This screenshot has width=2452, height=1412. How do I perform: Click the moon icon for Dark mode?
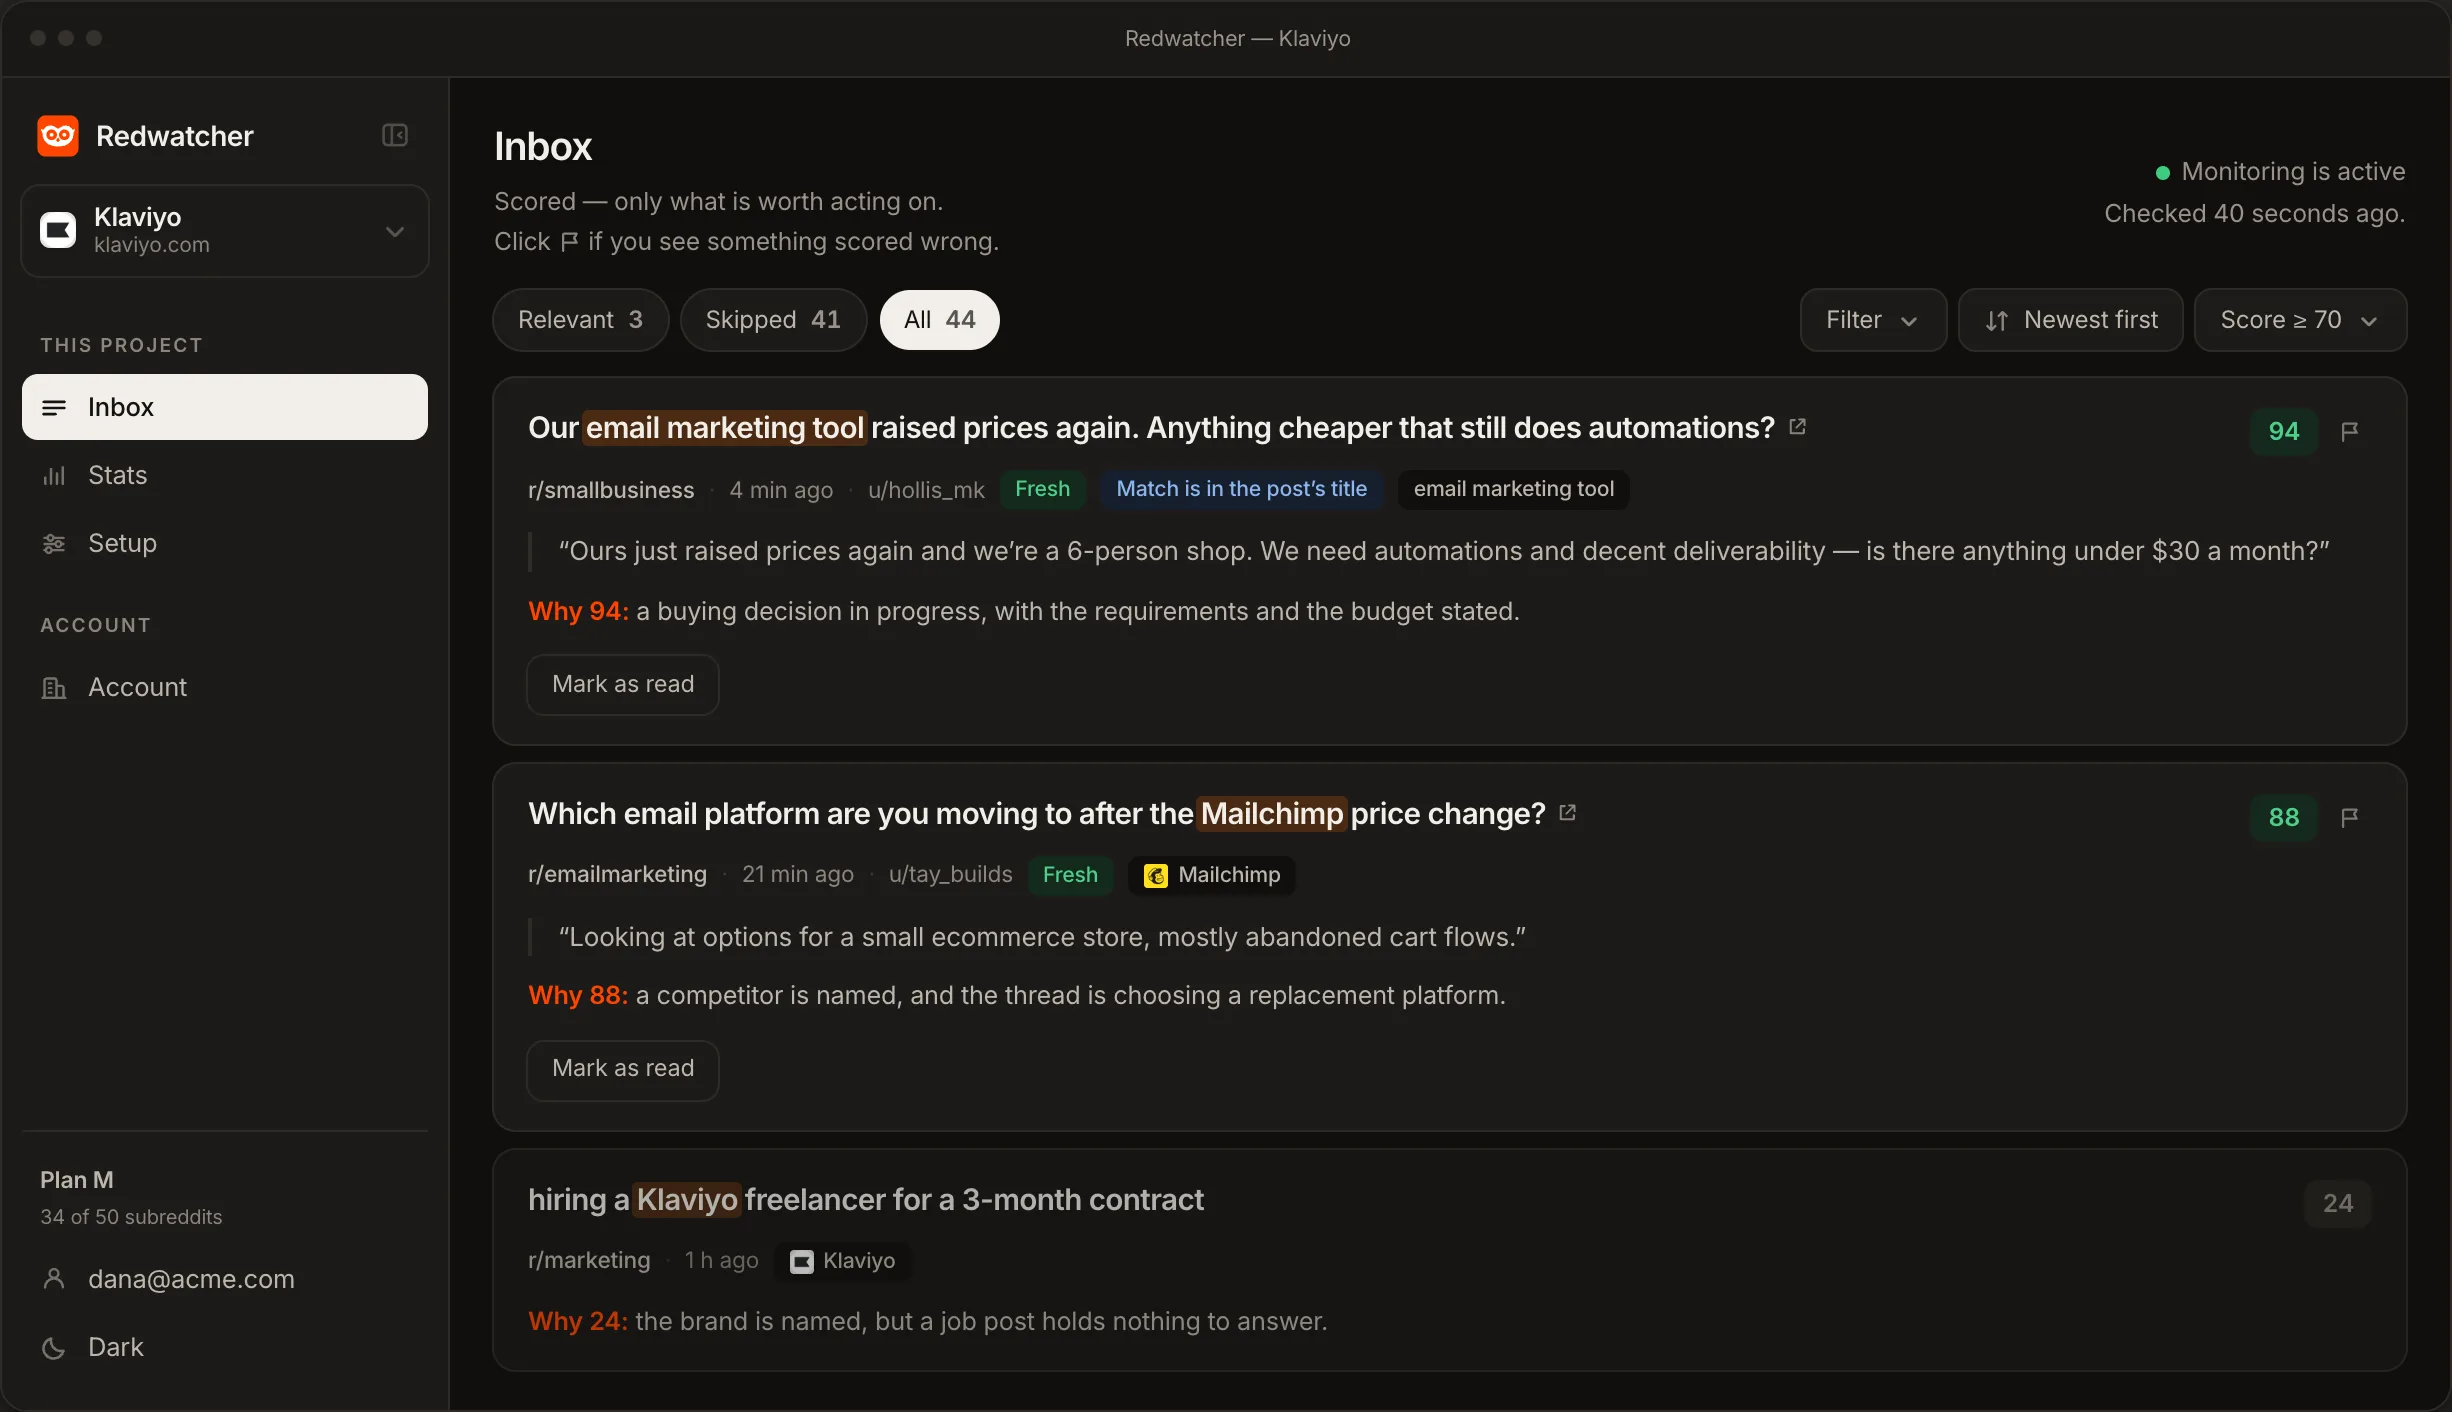click(x=54, y=1348)
